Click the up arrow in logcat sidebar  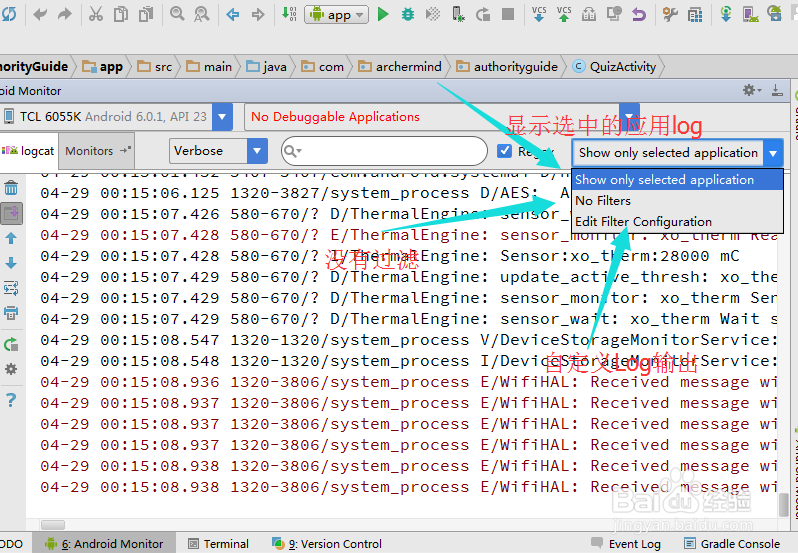(x=11, y=238)
